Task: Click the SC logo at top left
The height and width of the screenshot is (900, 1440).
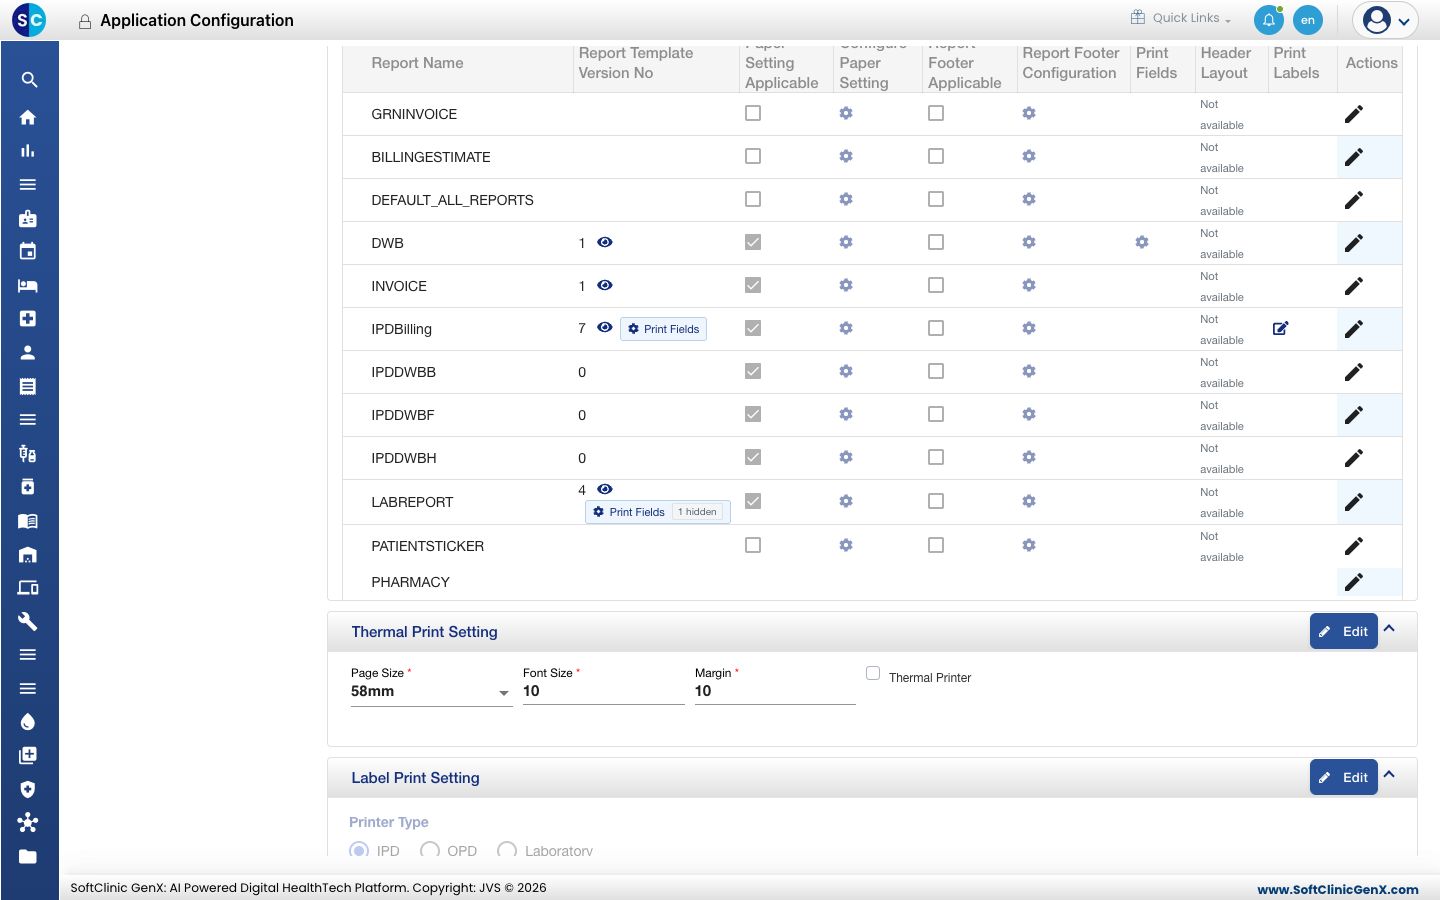Action: [x=29, y=19]
